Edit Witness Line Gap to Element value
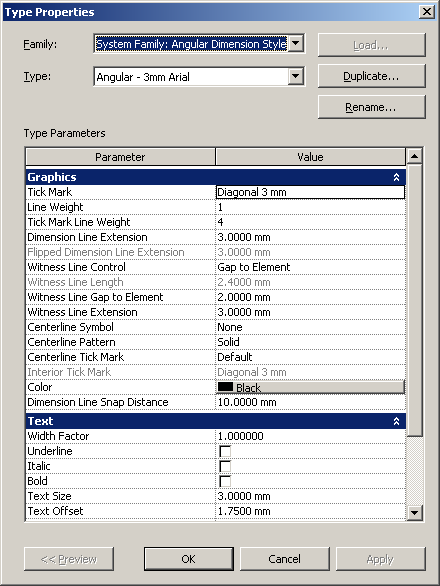The image size is (440, 586). click(310, 297)
